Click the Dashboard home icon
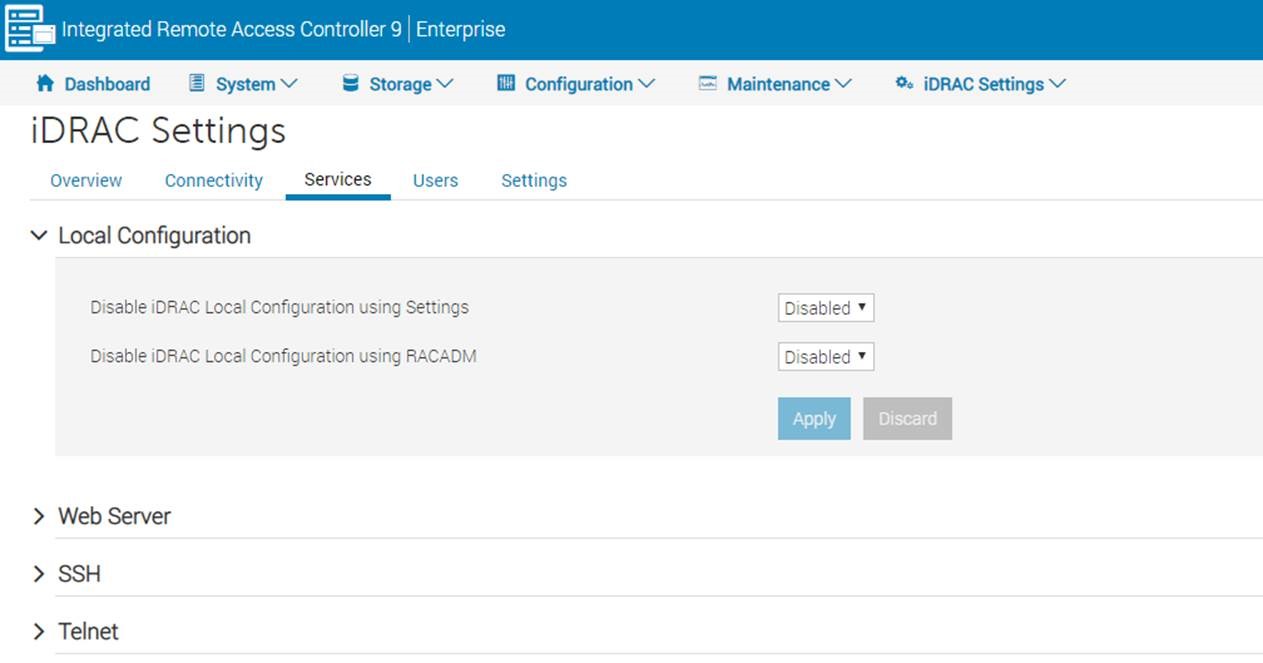The width and height of the screenshot is (1263, 663). pos(44,84)
